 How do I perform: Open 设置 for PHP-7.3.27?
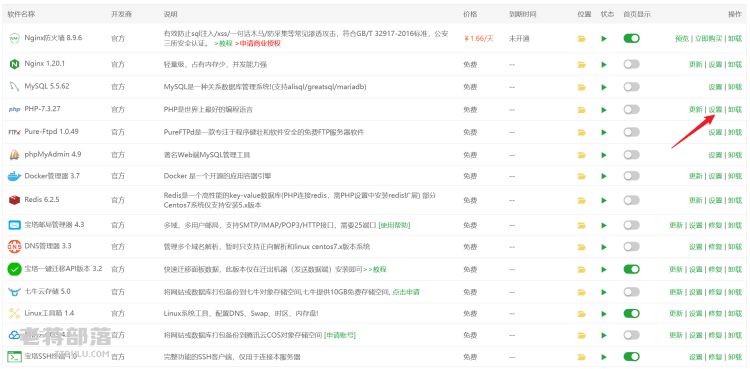click(x=715, y=110)
